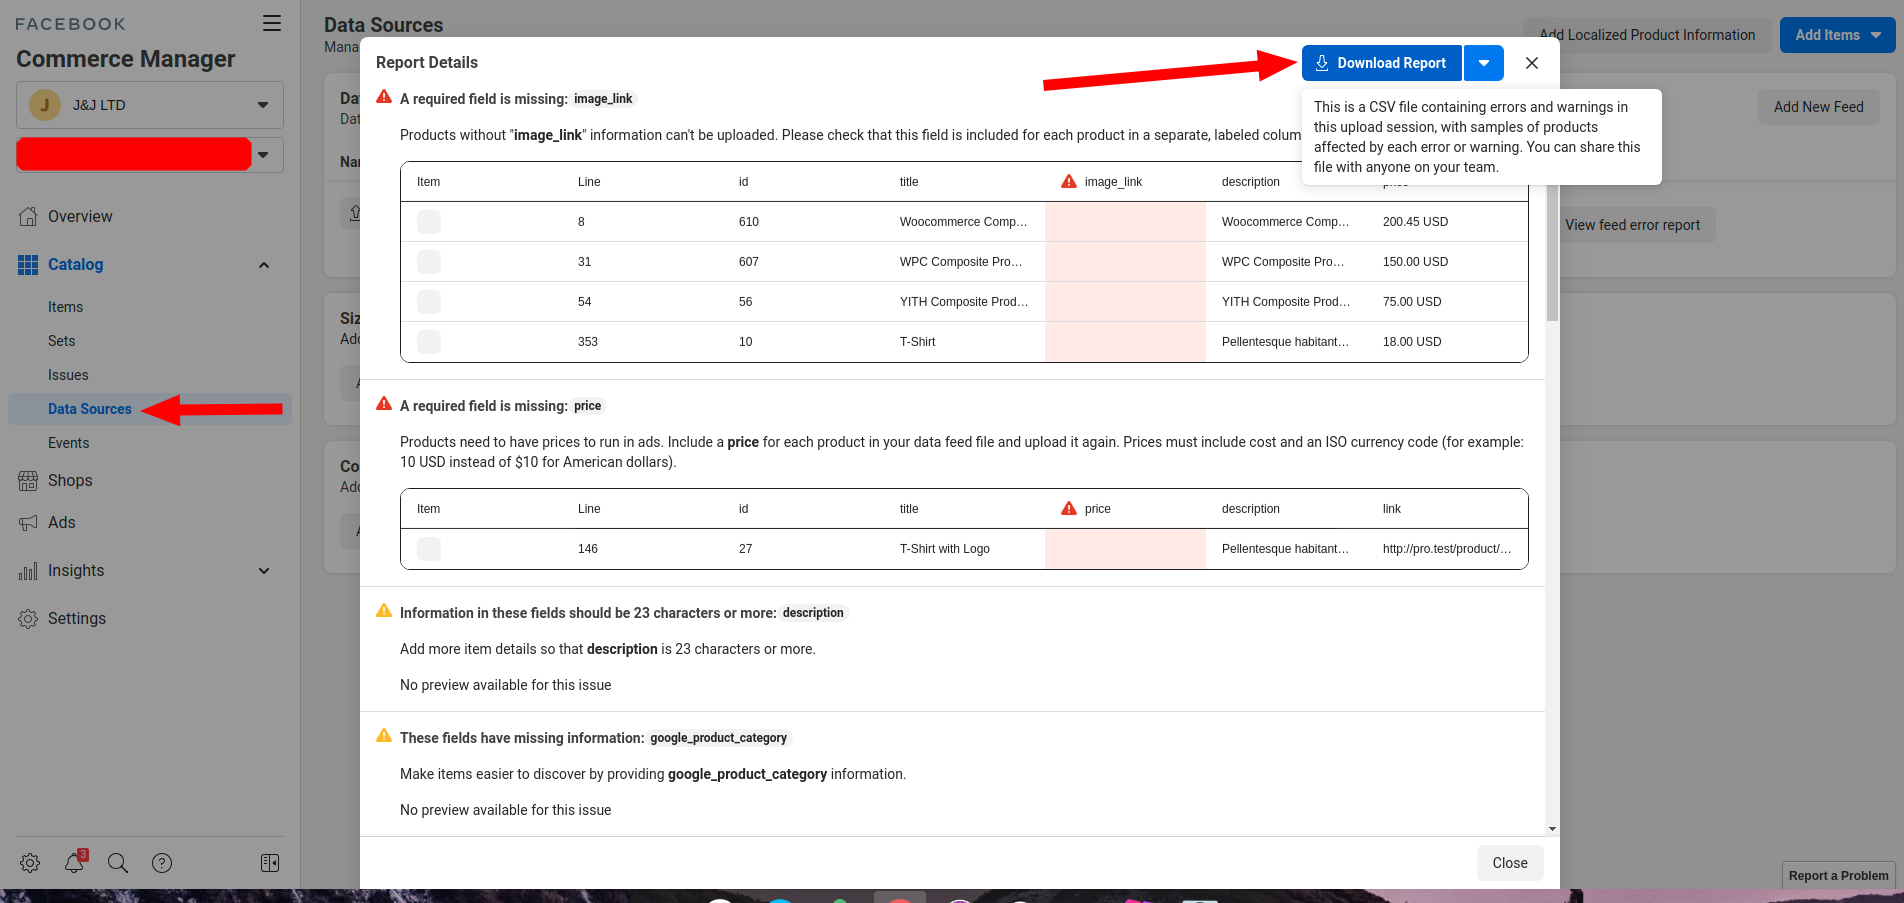
Task: Open Data Sources under Catalog
Action: point(89,409)
